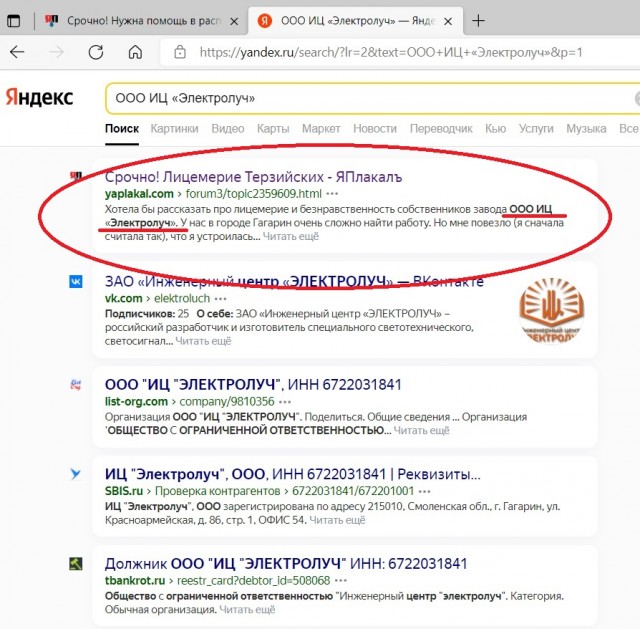This screenshot has width=640, height=629.
Task: Click the Яндекс logo
Action: [x=39, y=97]
